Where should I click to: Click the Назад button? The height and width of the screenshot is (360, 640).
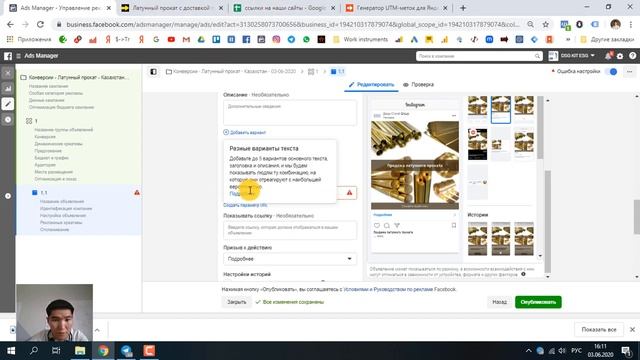(x=499, y=302)
